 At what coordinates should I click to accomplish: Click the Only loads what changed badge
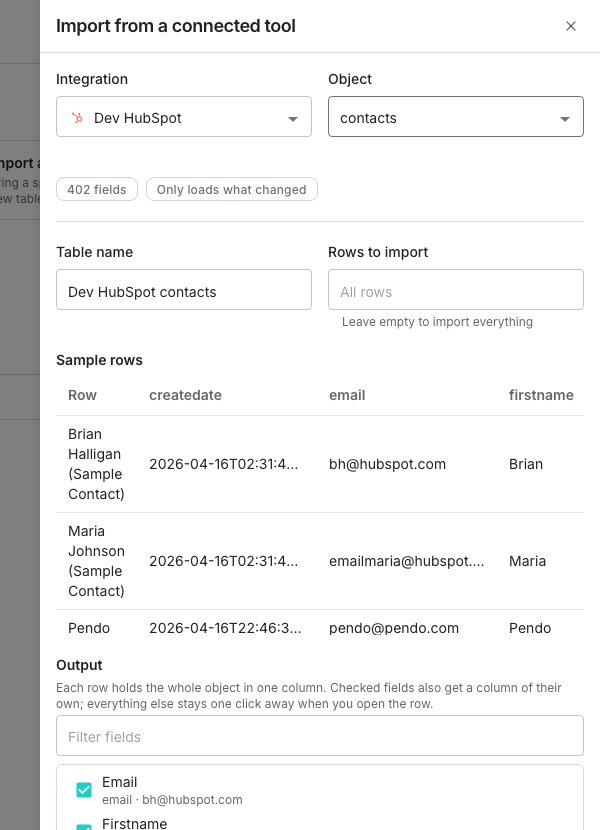(231, 189)
